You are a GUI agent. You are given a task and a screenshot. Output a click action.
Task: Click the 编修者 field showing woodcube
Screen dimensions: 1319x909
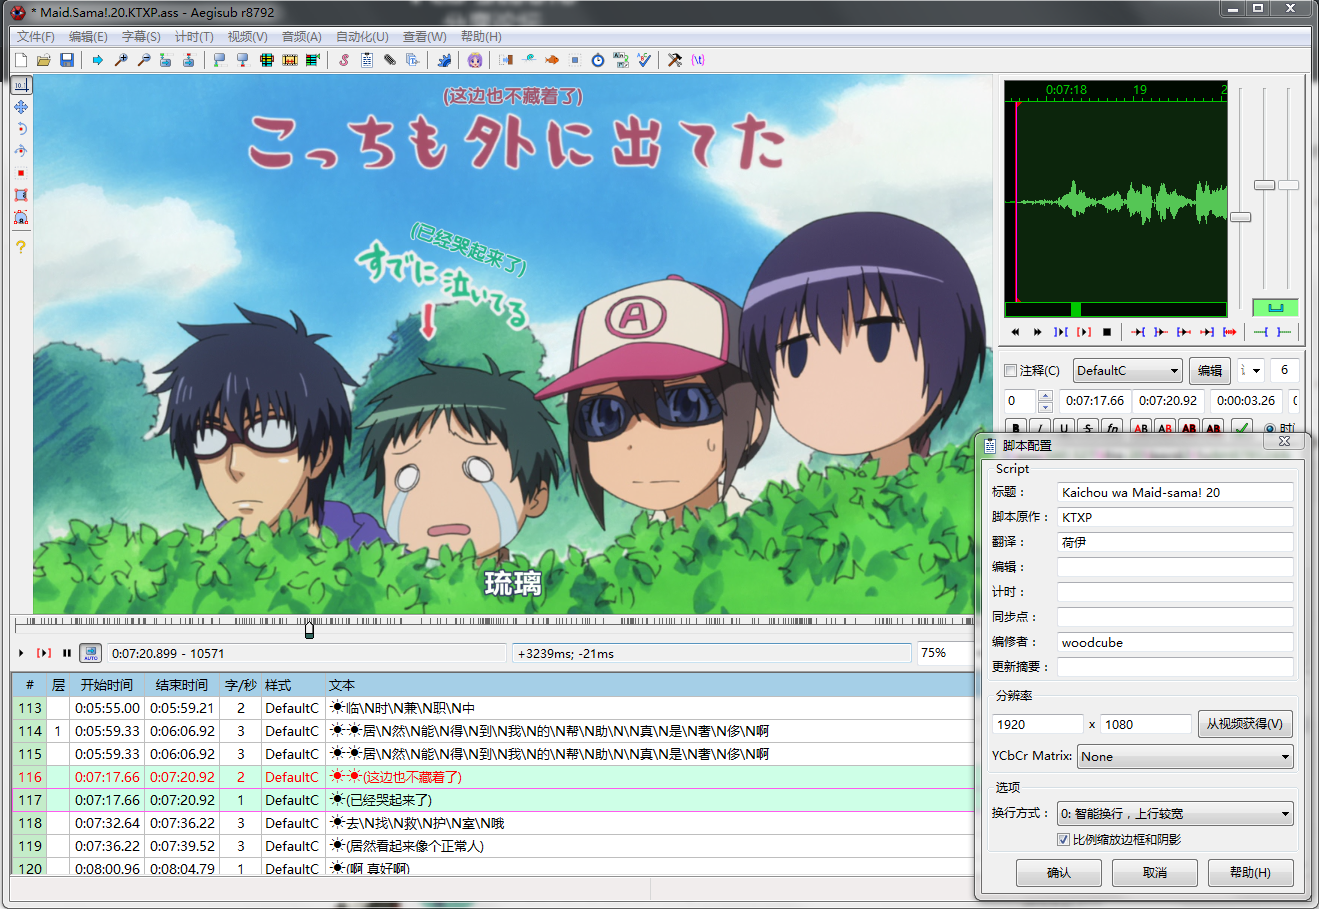point(1175,642)
